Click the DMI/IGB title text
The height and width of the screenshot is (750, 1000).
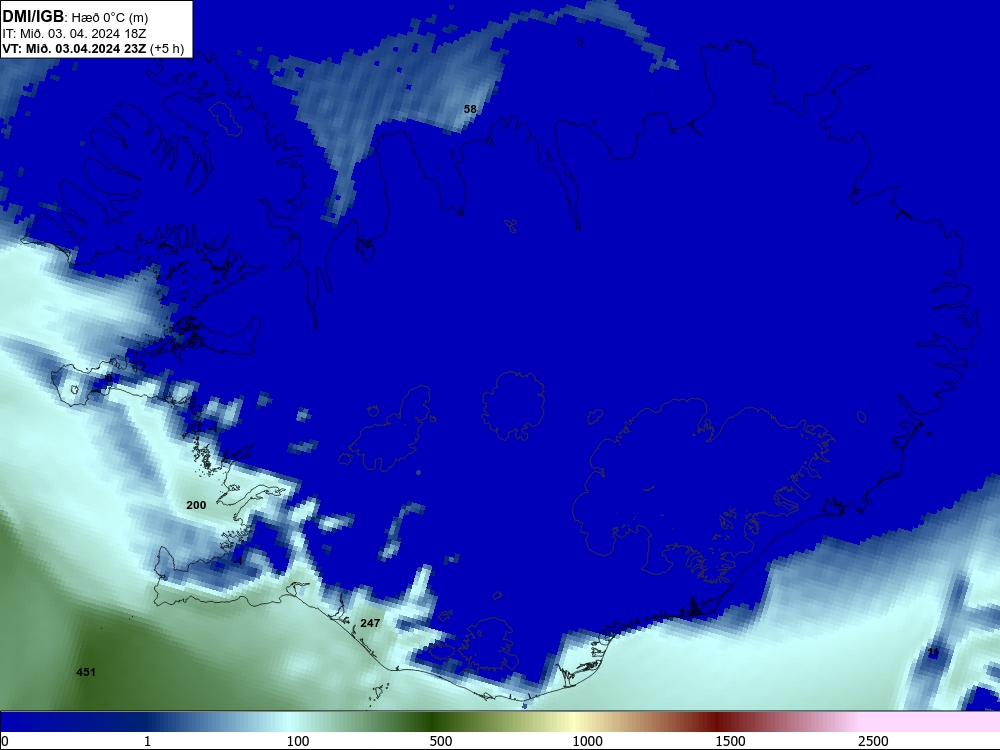click(x=33, y=17)
